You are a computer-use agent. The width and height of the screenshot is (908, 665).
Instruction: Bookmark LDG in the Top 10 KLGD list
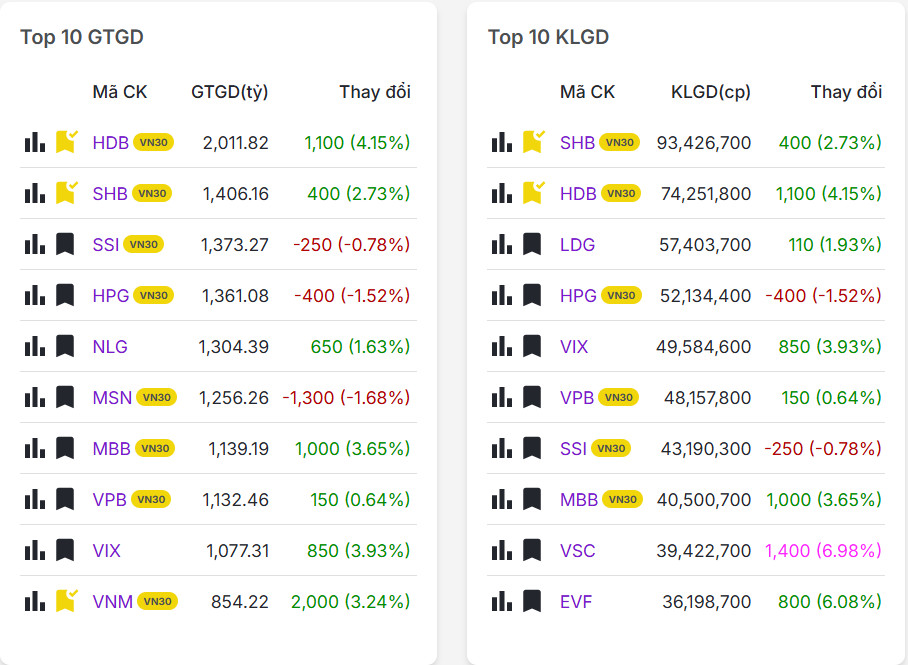pyautogui.click(x=532, y=244)
